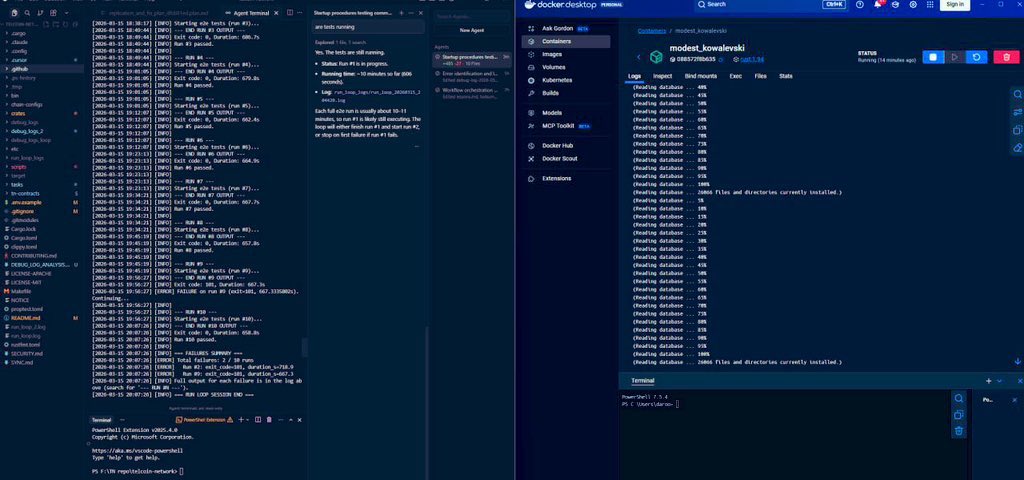Expand the .claude folder
Screen dimensions: 1024x480
[42, 42]
